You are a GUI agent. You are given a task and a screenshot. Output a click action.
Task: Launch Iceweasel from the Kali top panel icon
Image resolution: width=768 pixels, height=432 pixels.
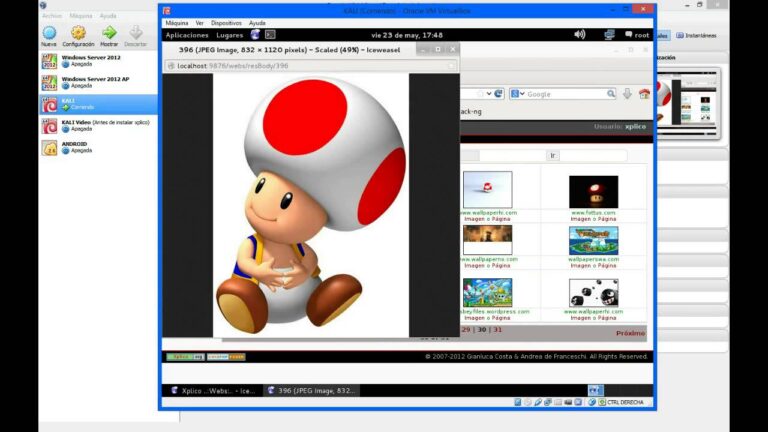[255, 35]
